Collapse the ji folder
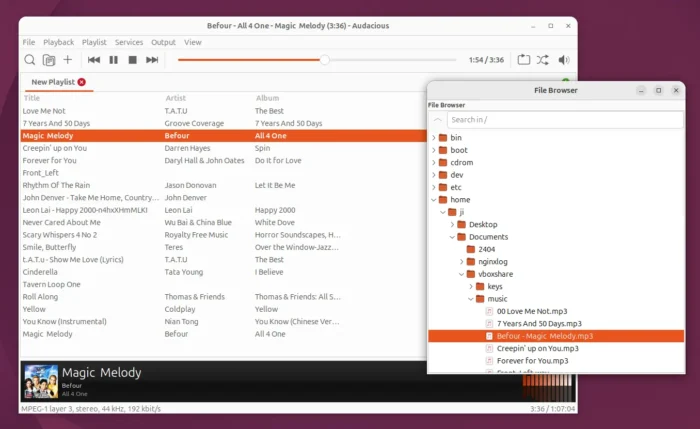Screen dimensions: 700x429 pos(443,212)
